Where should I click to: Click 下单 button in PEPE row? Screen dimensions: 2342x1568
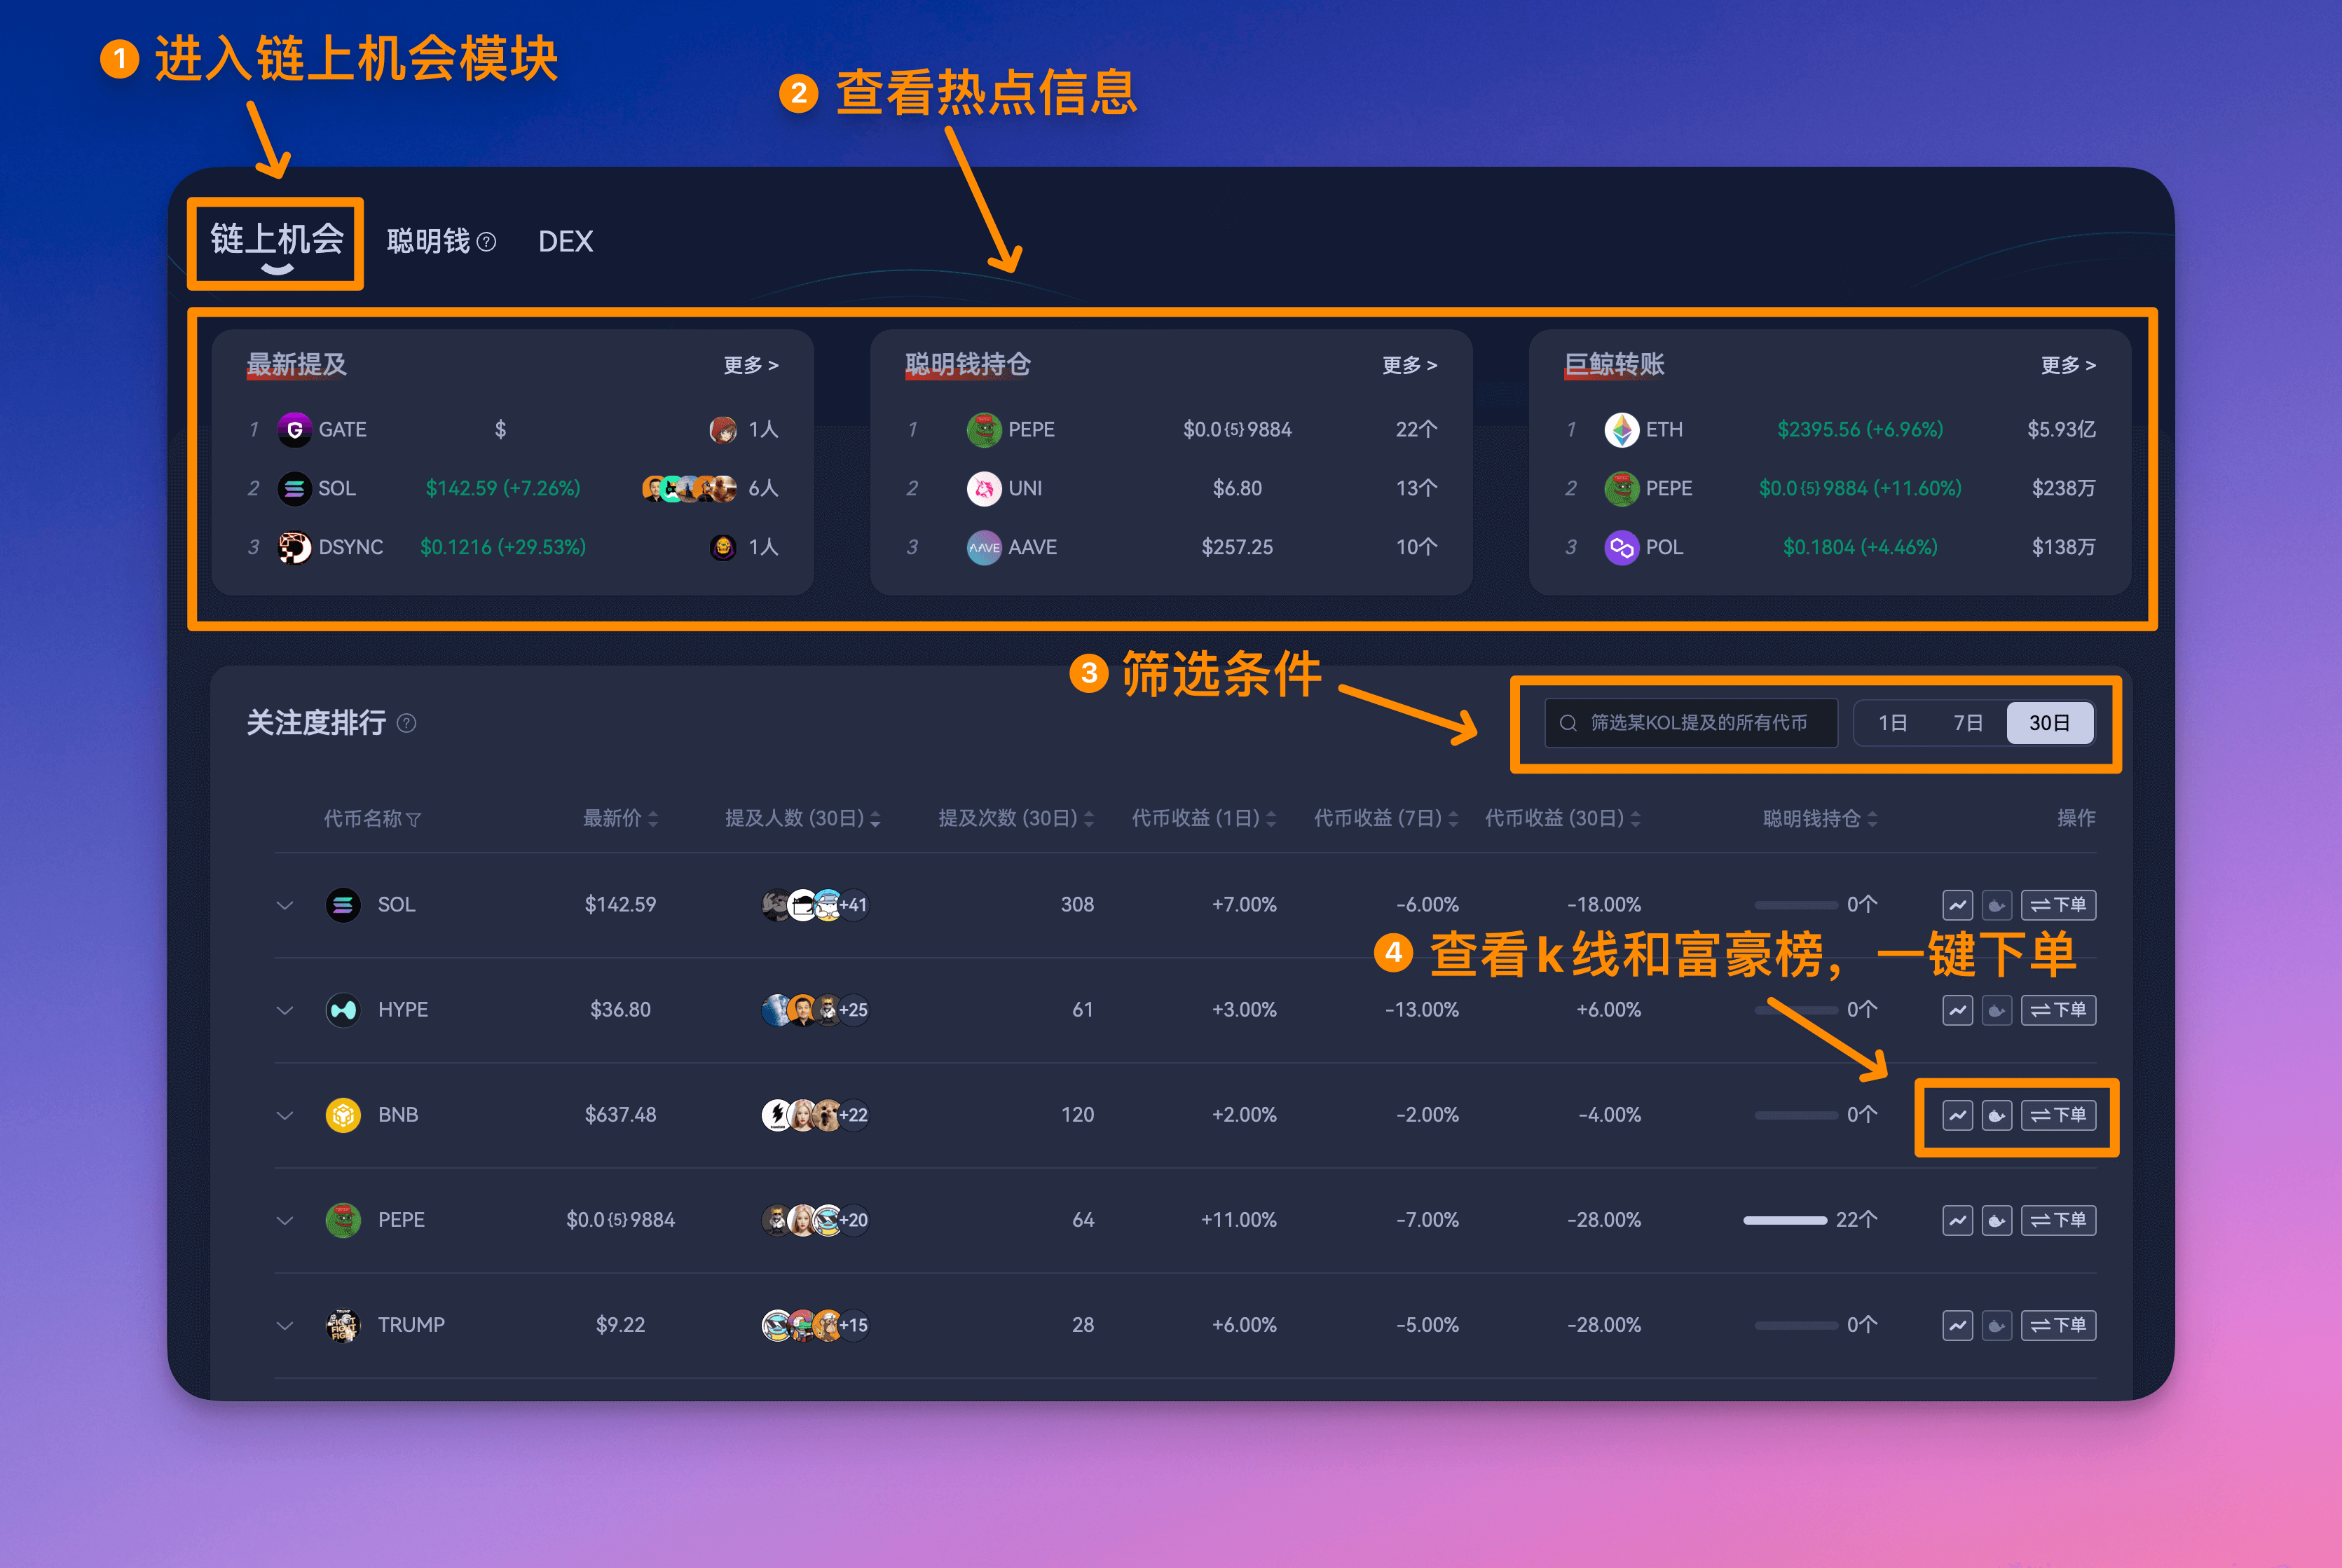click(x=2058, y=1220)
